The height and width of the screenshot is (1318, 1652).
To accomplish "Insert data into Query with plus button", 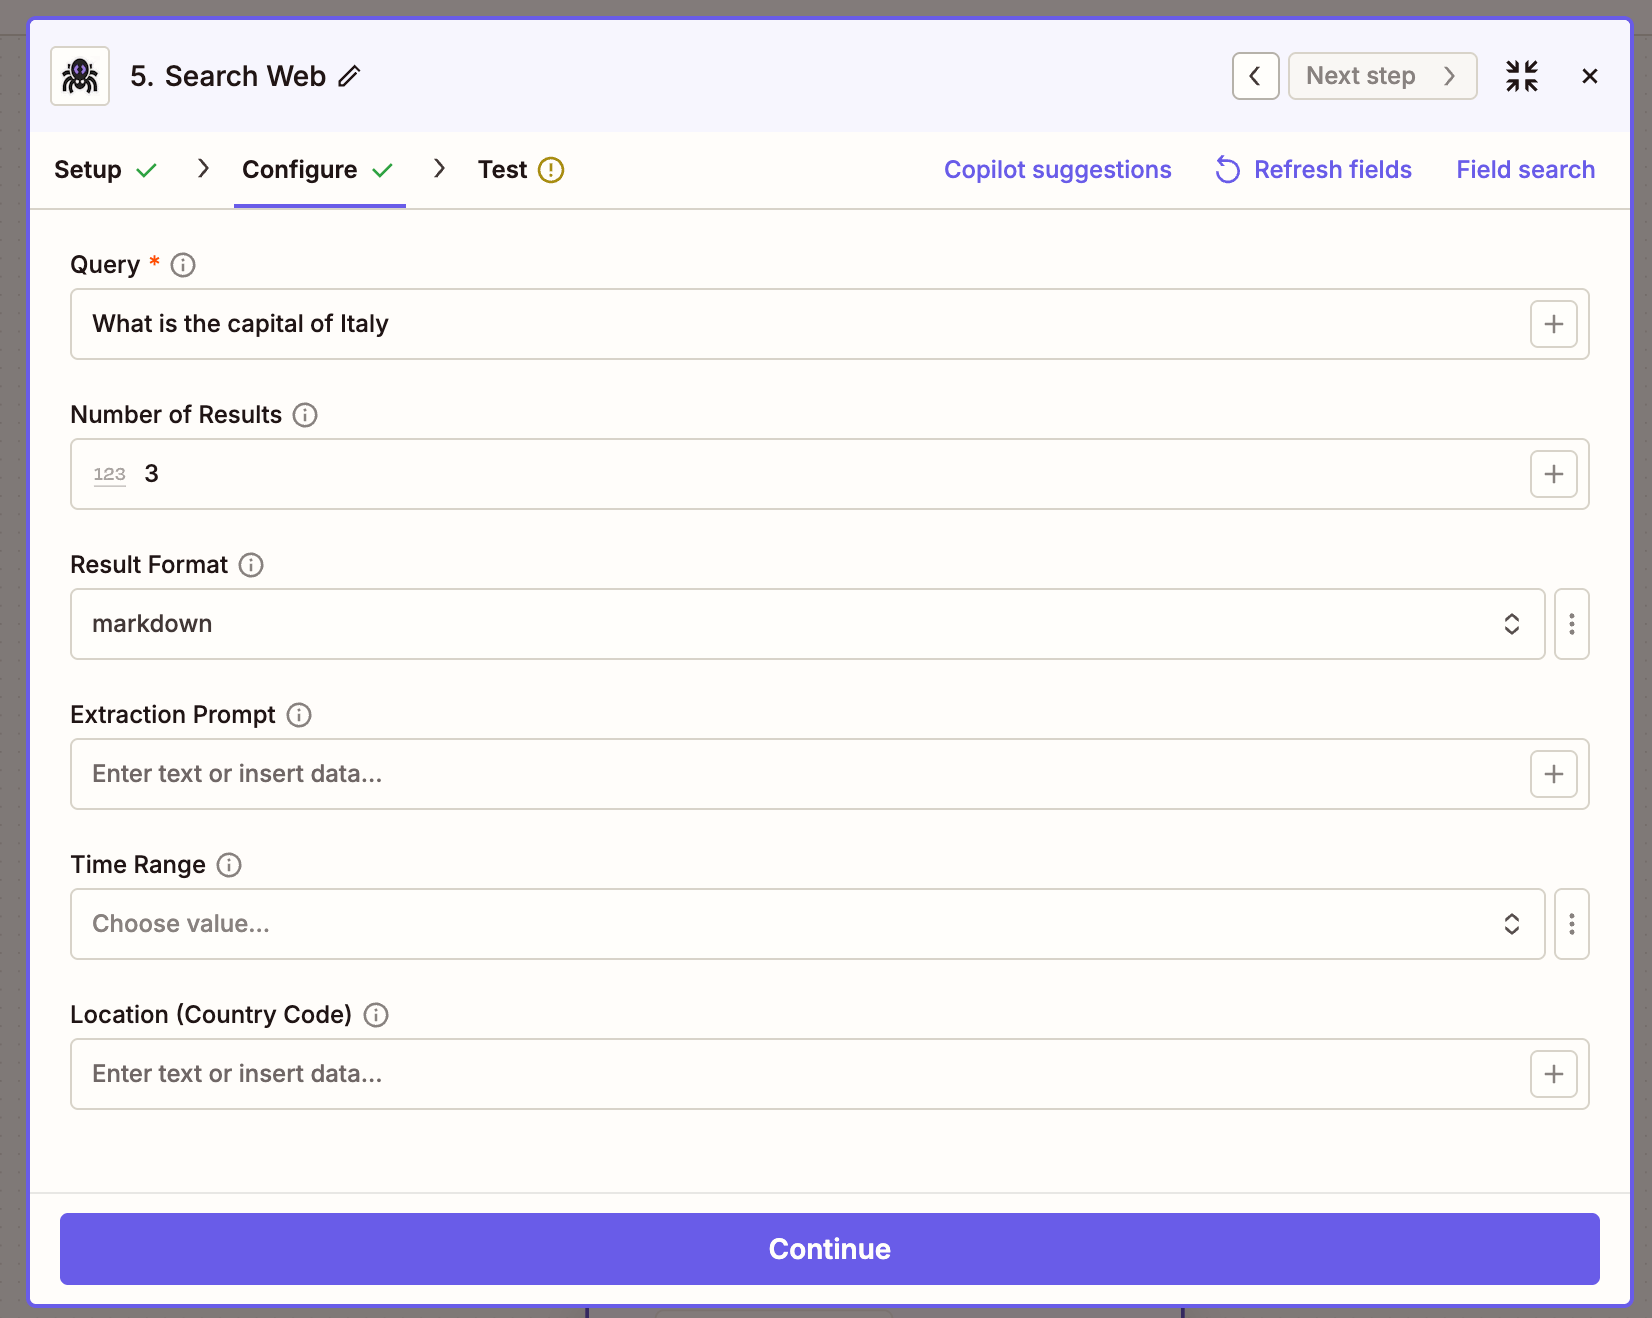I will (x=1553, y=324).
